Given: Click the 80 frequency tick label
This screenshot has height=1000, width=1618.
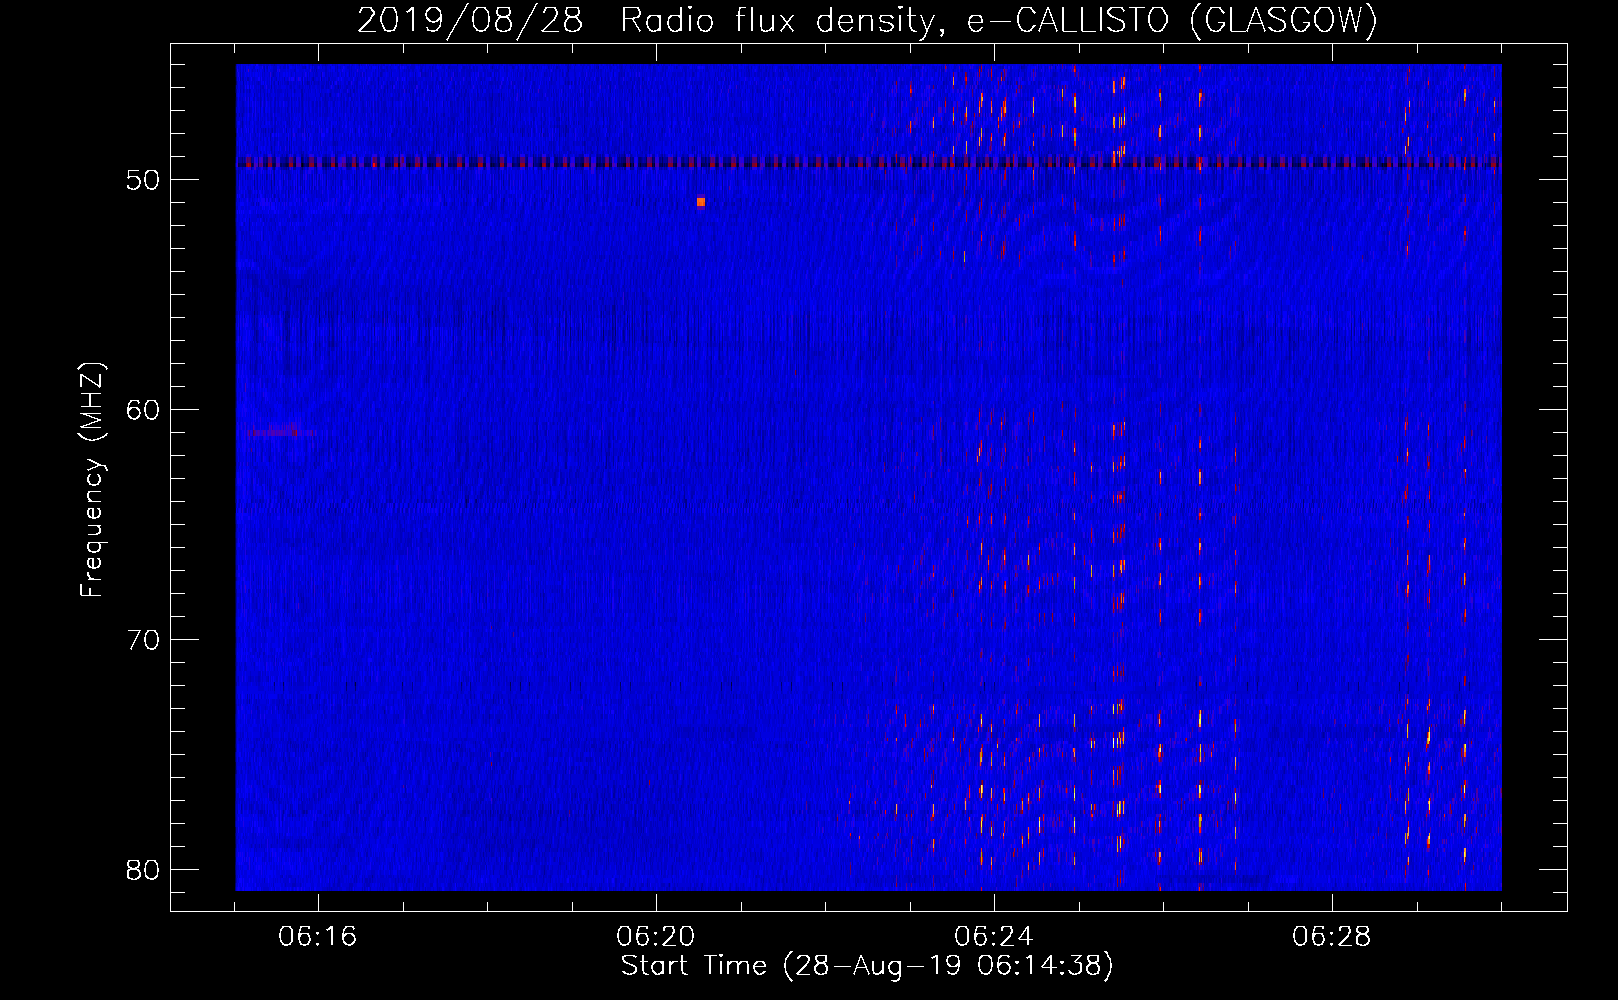Looking at the screenshot, I should pyautogui.click(x=144, y=870).
